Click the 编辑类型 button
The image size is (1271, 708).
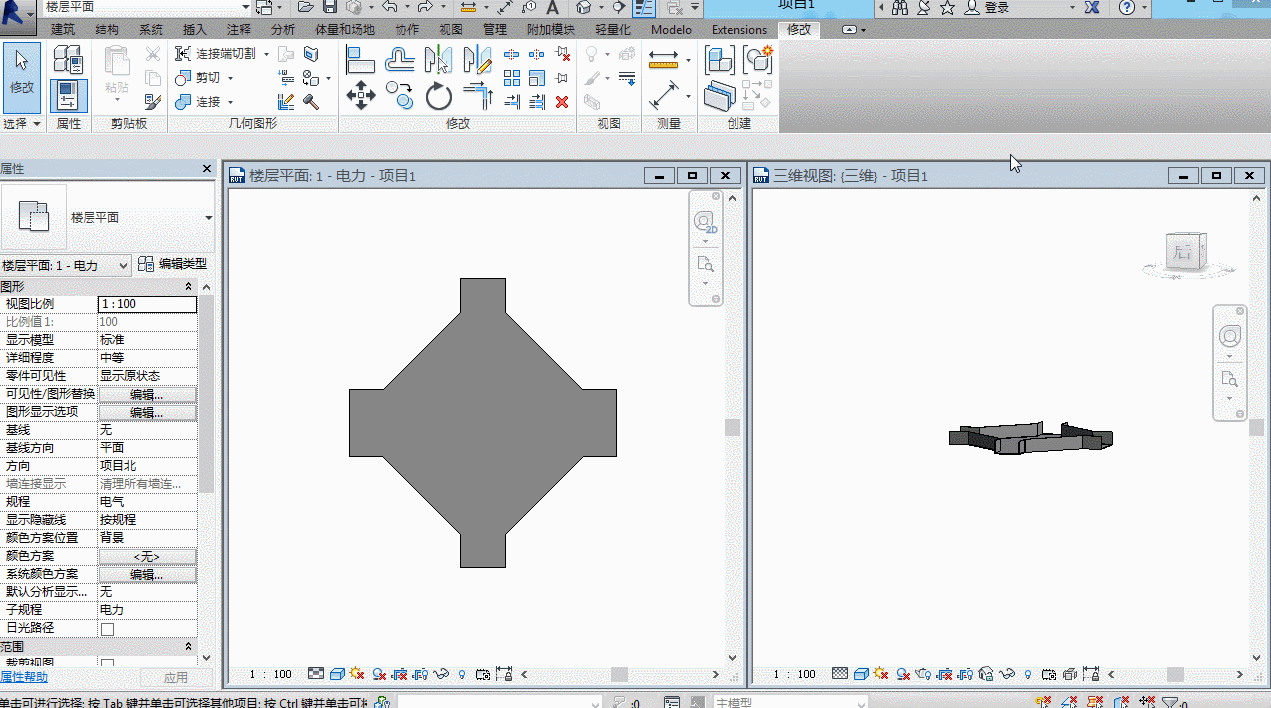tap(173, 264)
